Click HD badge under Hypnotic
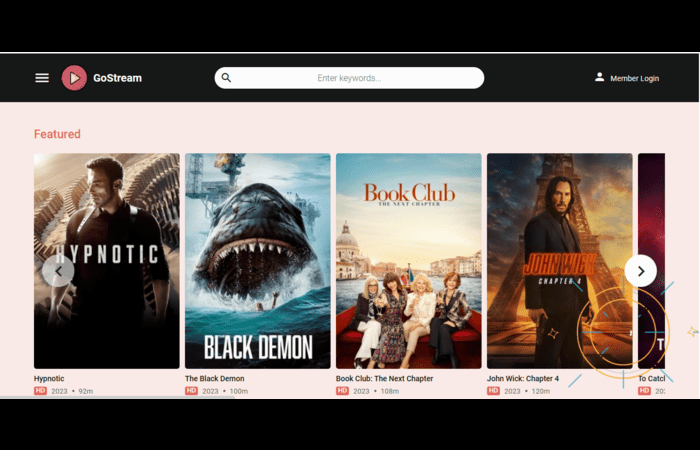700x450 pixels. tap(40, 391)
